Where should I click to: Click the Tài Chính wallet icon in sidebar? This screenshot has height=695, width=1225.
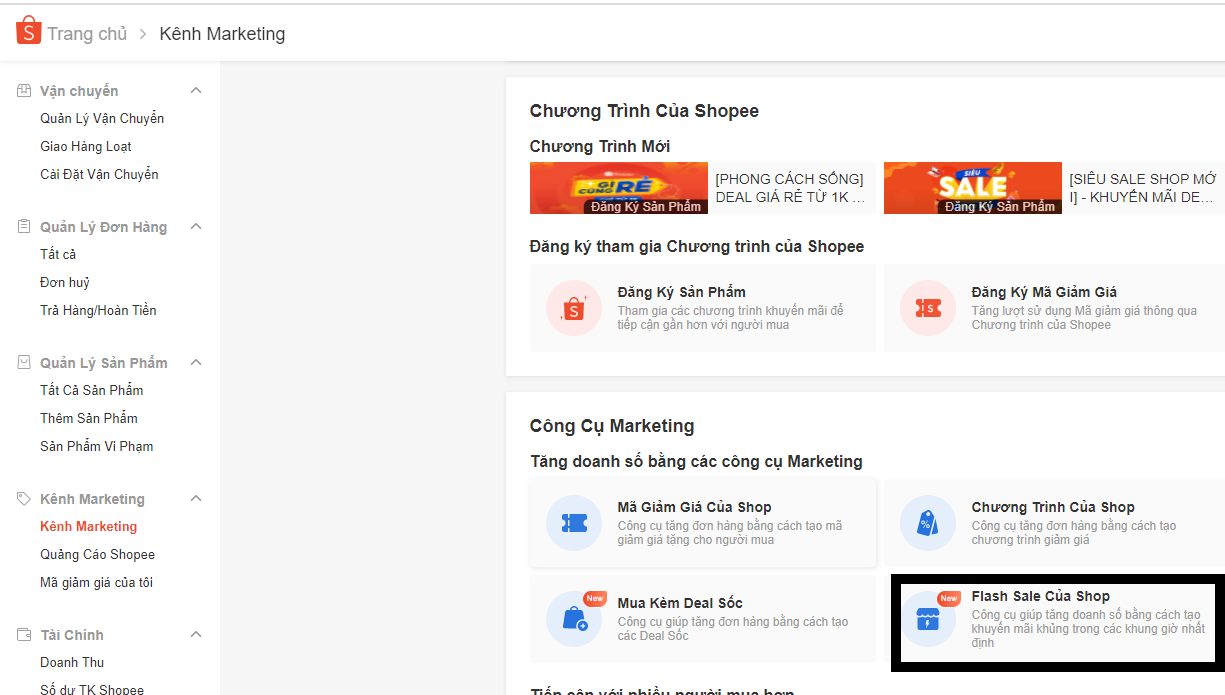tap(24, 635)
